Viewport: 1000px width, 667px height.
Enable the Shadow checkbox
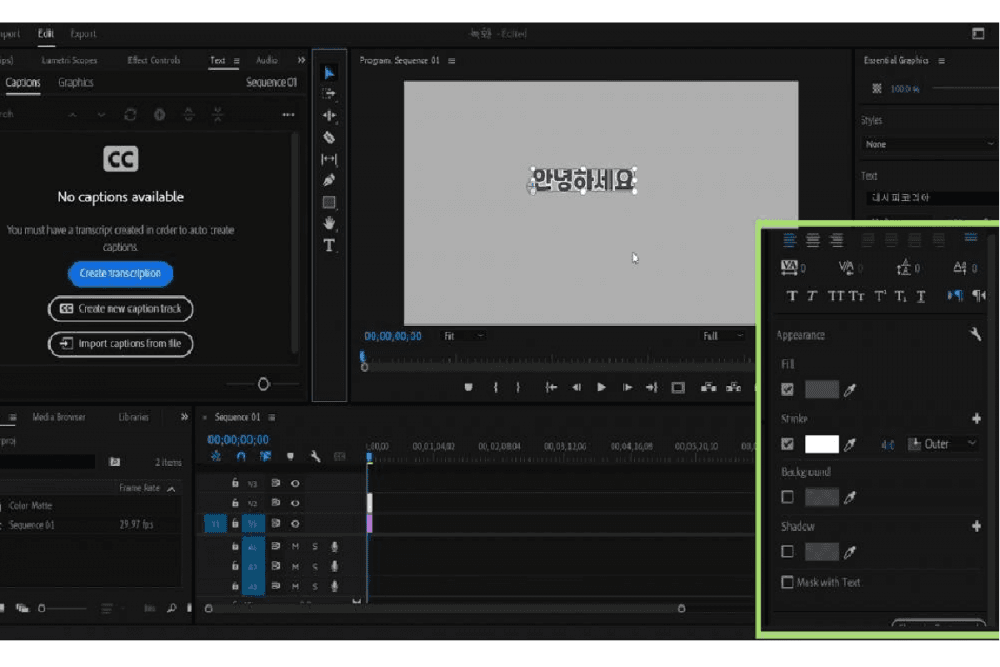click(788, 552)
